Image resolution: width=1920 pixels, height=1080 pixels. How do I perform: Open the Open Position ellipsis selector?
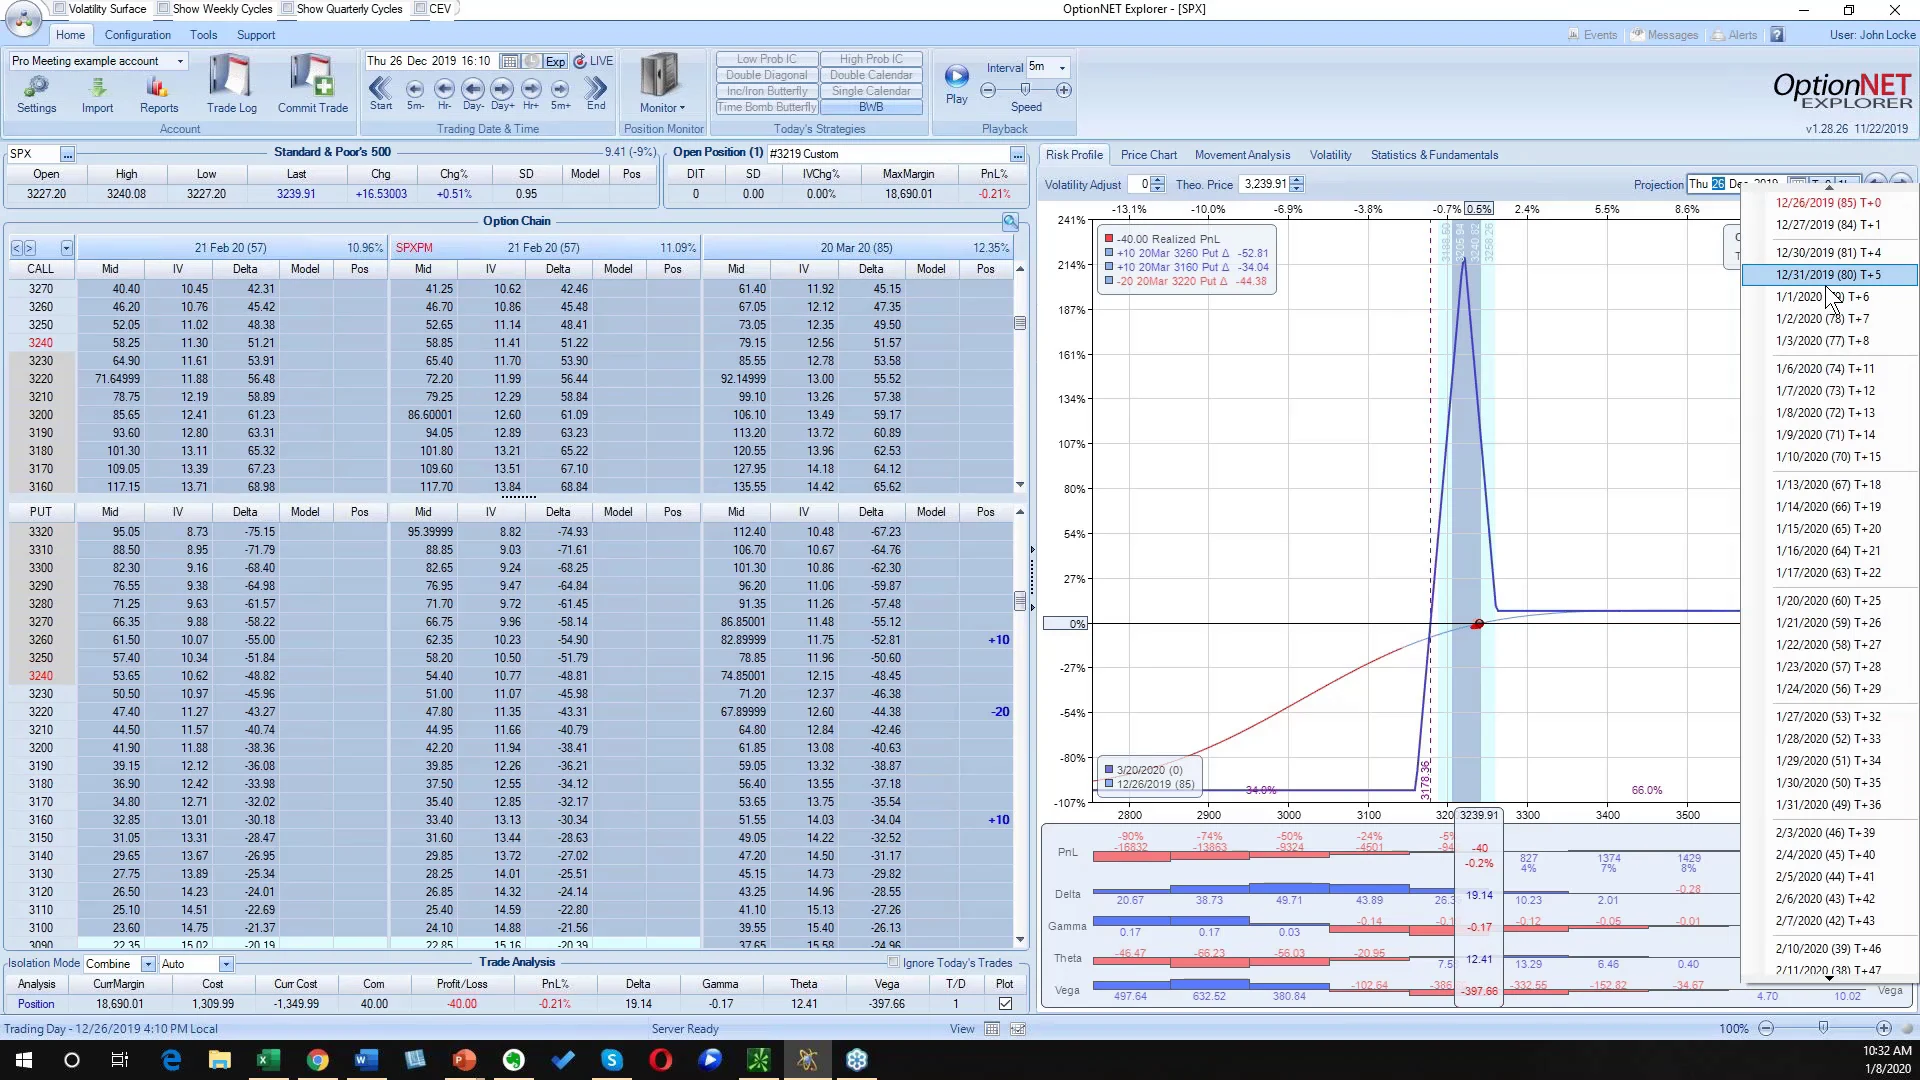(x=1017, y=154)
